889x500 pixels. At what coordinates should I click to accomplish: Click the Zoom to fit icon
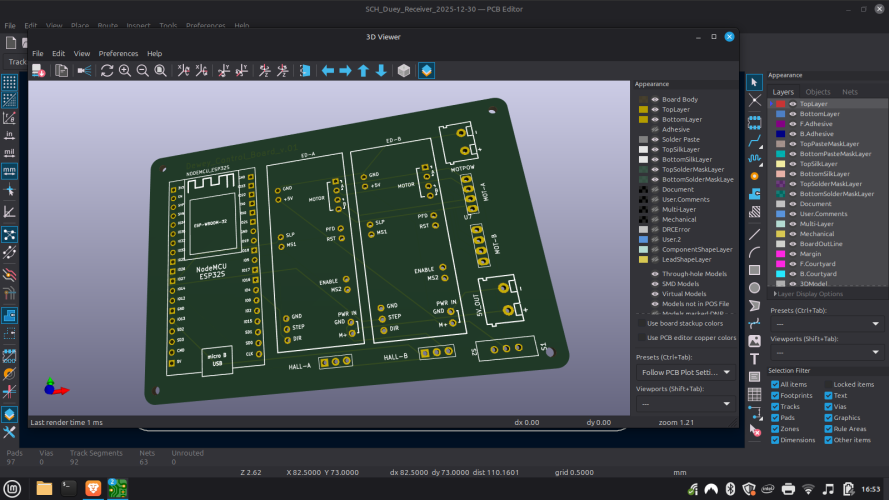click(160, 71)
